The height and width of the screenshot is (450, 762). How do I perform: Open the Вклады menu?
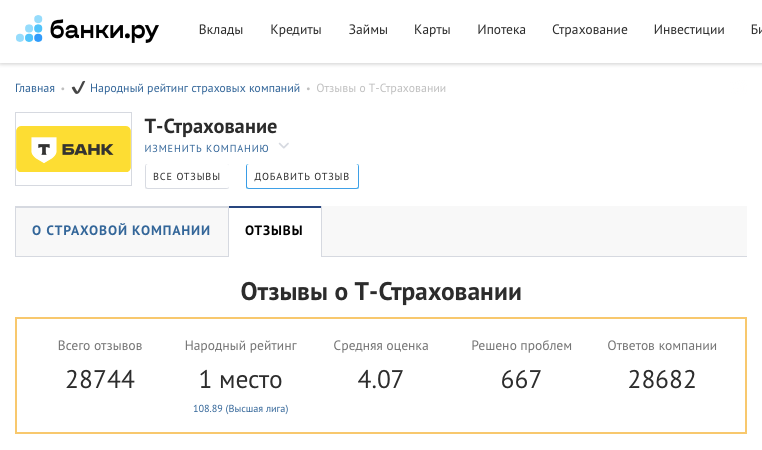click(221, 30)
